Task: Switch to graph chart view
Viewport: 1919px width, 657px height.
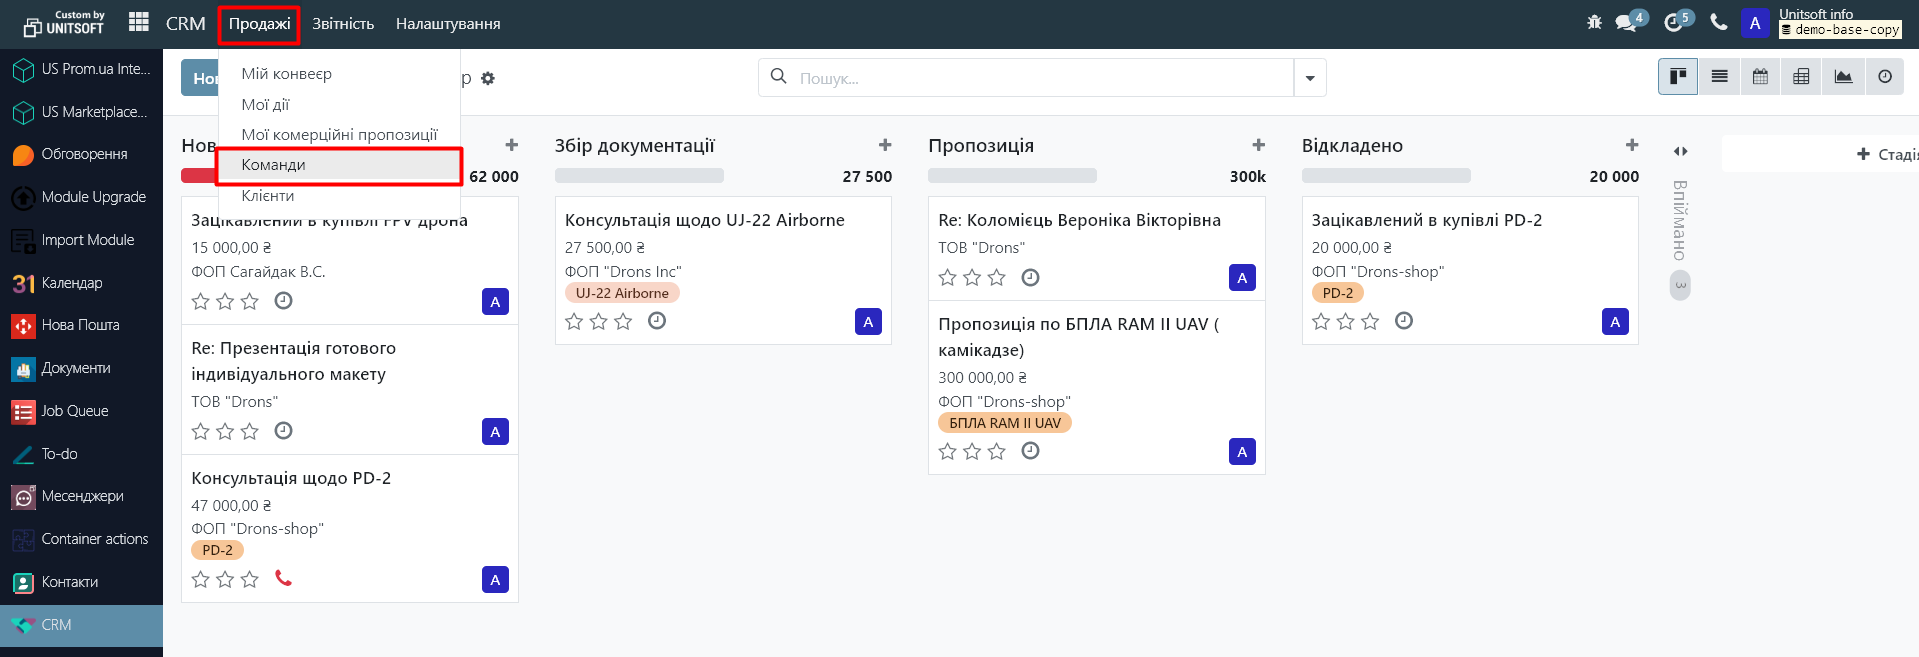Action: (1843, 77)
